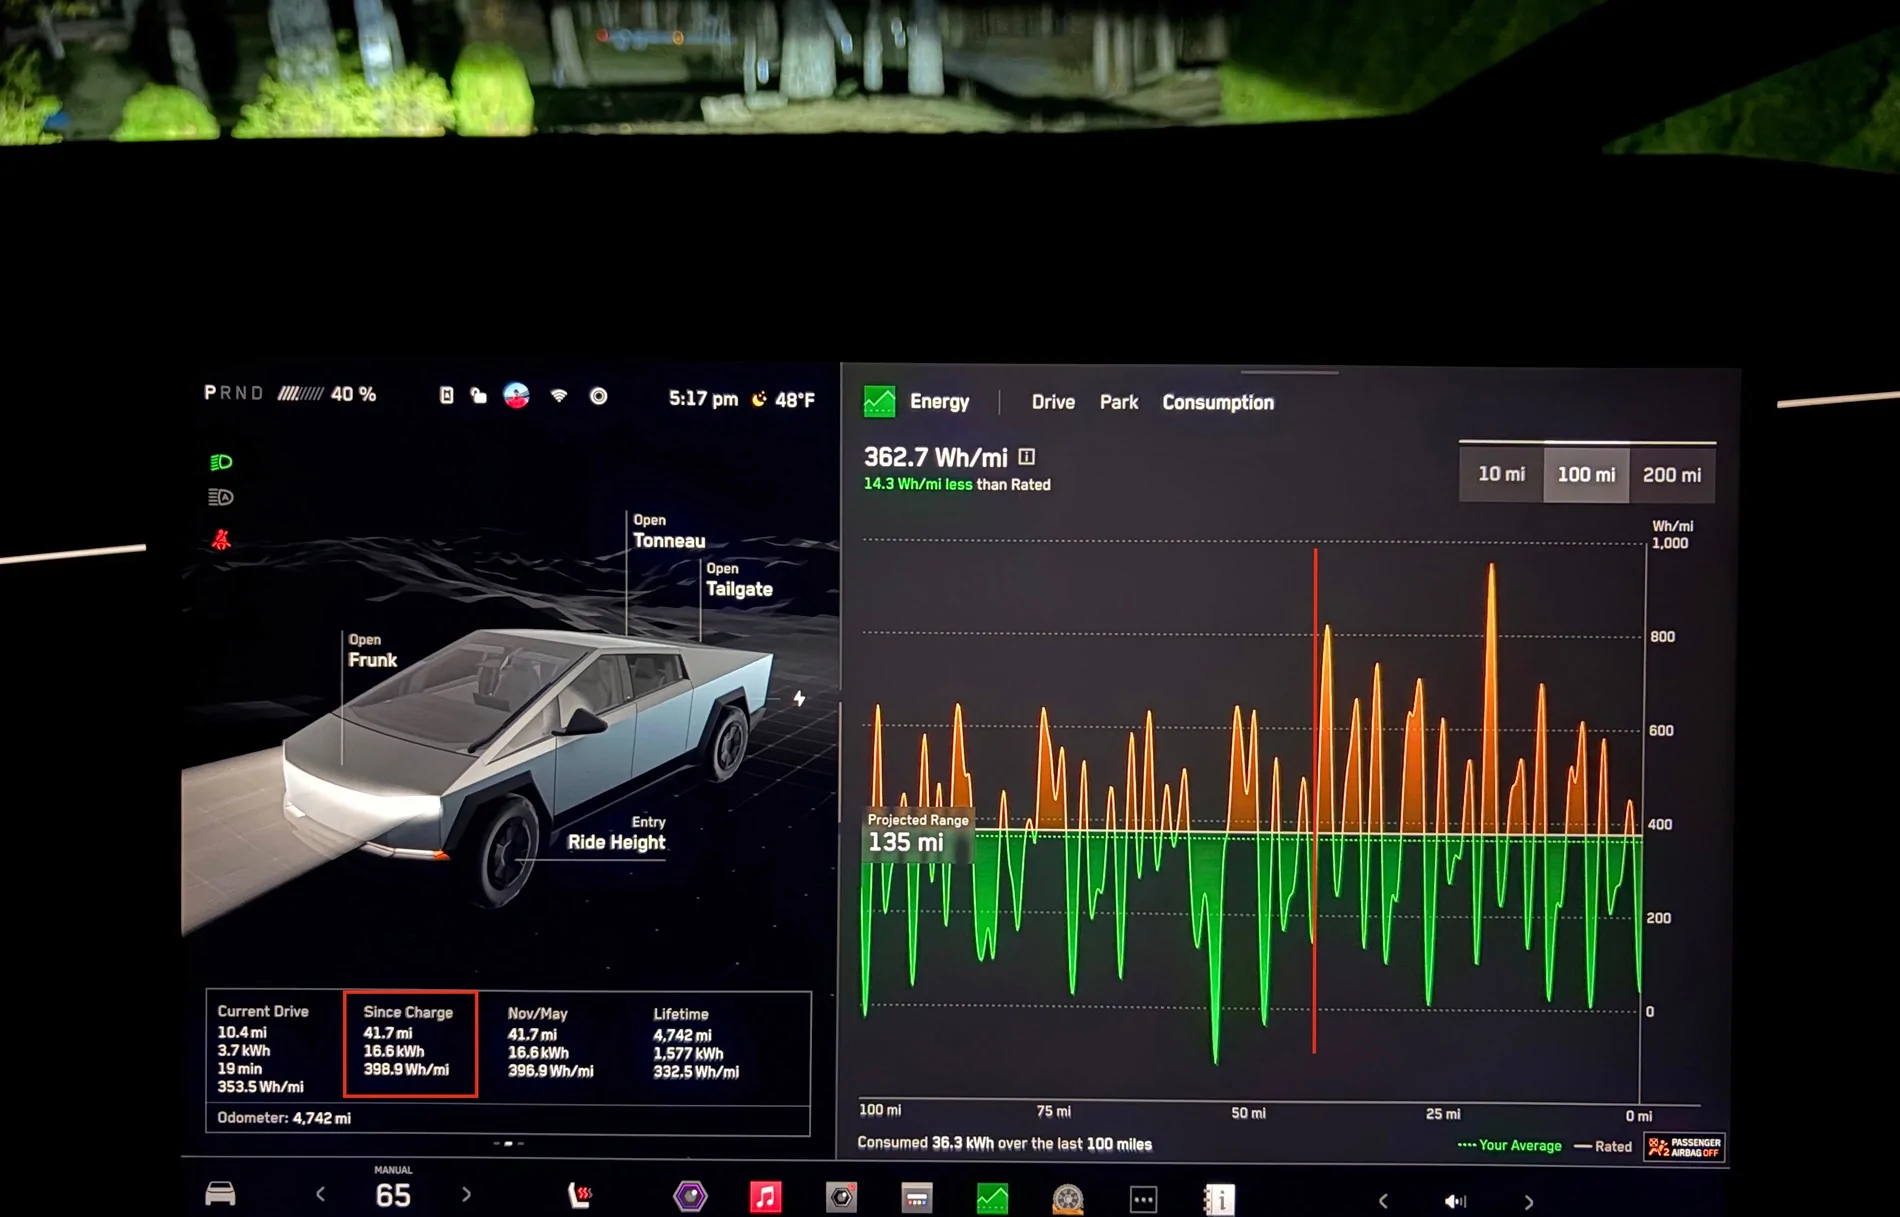
Task: Open the Tailgate
Action: click(x=739, y=580)
